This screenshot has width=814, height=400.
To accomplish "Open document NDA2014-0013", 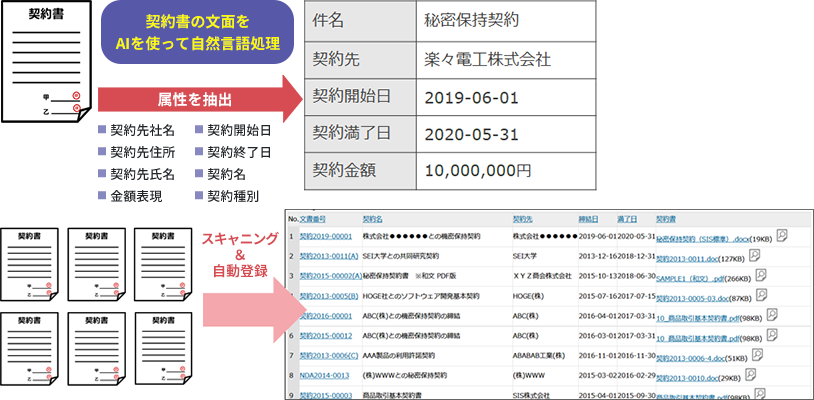I will click(324, 376).
